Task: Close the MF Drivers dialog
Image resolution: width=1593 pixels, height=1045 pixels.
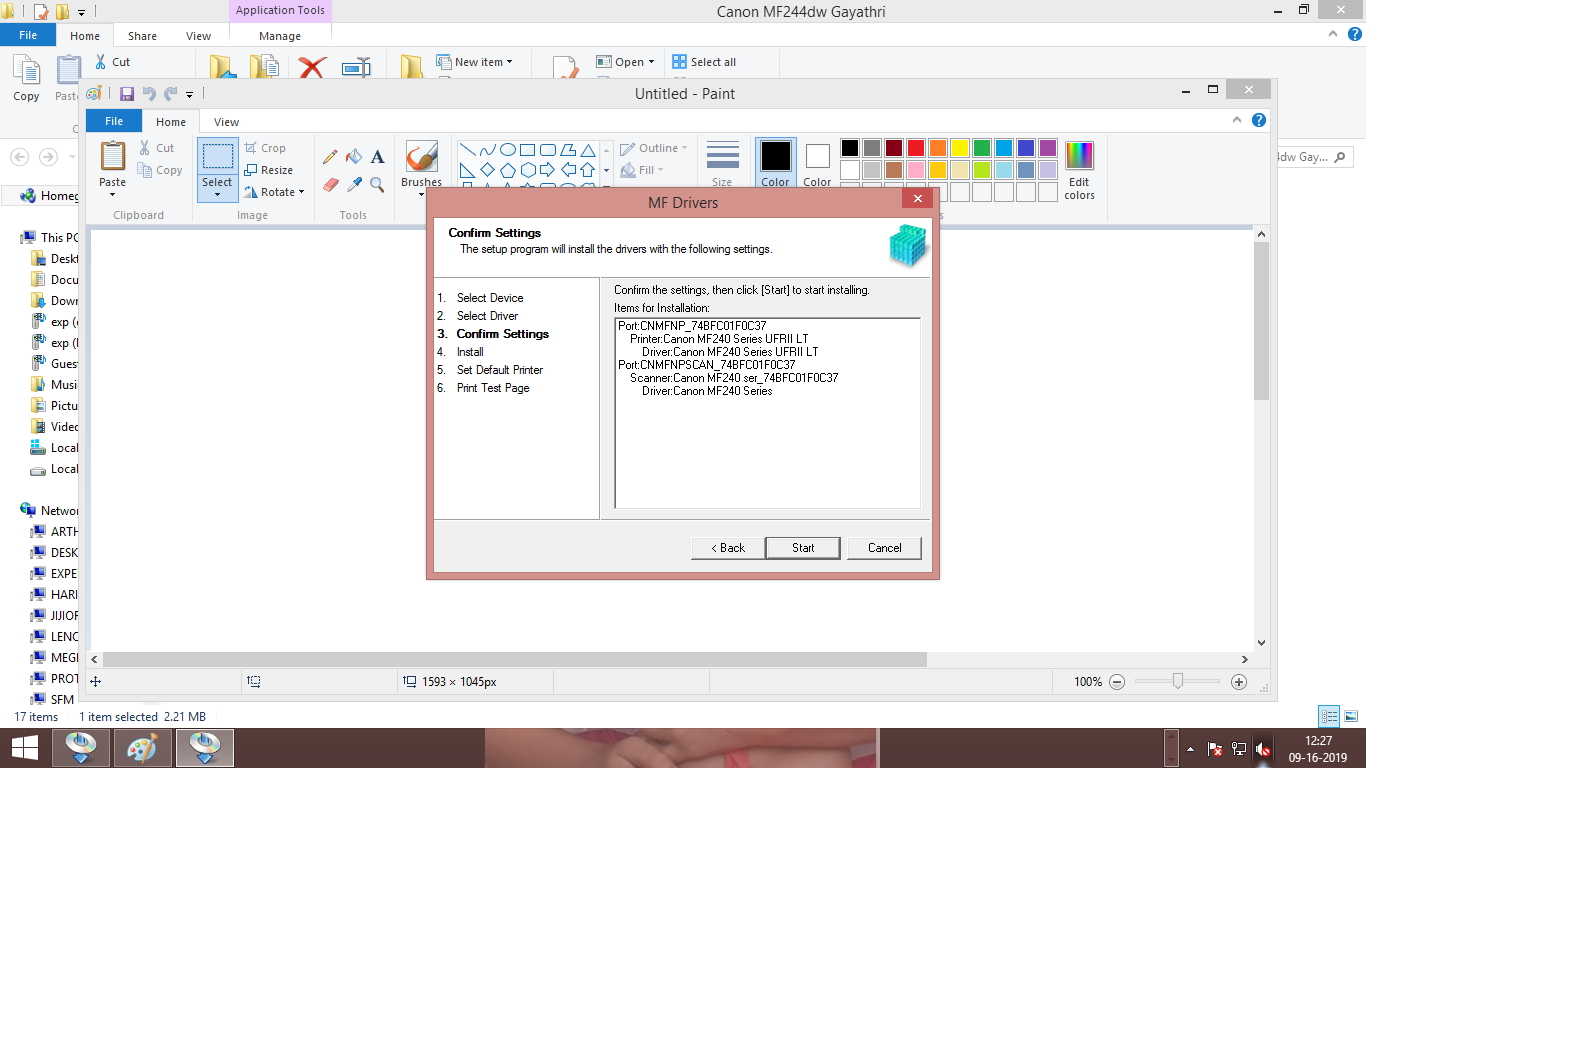Action: tap(918, 198)
